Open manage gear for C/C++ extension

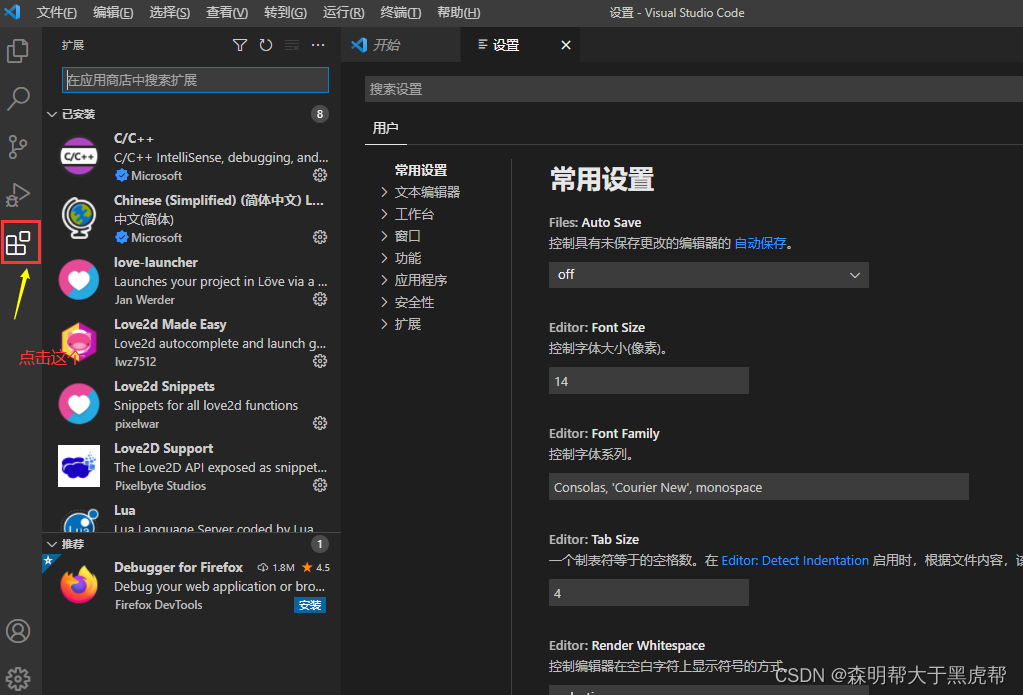click(x=320, y=175)
